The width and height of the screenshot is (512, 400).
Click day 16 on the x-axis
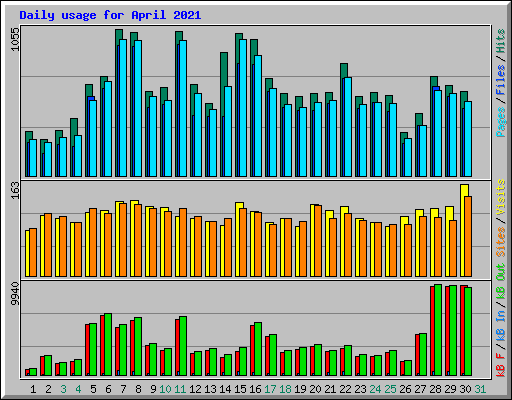(x=255, y=389)
